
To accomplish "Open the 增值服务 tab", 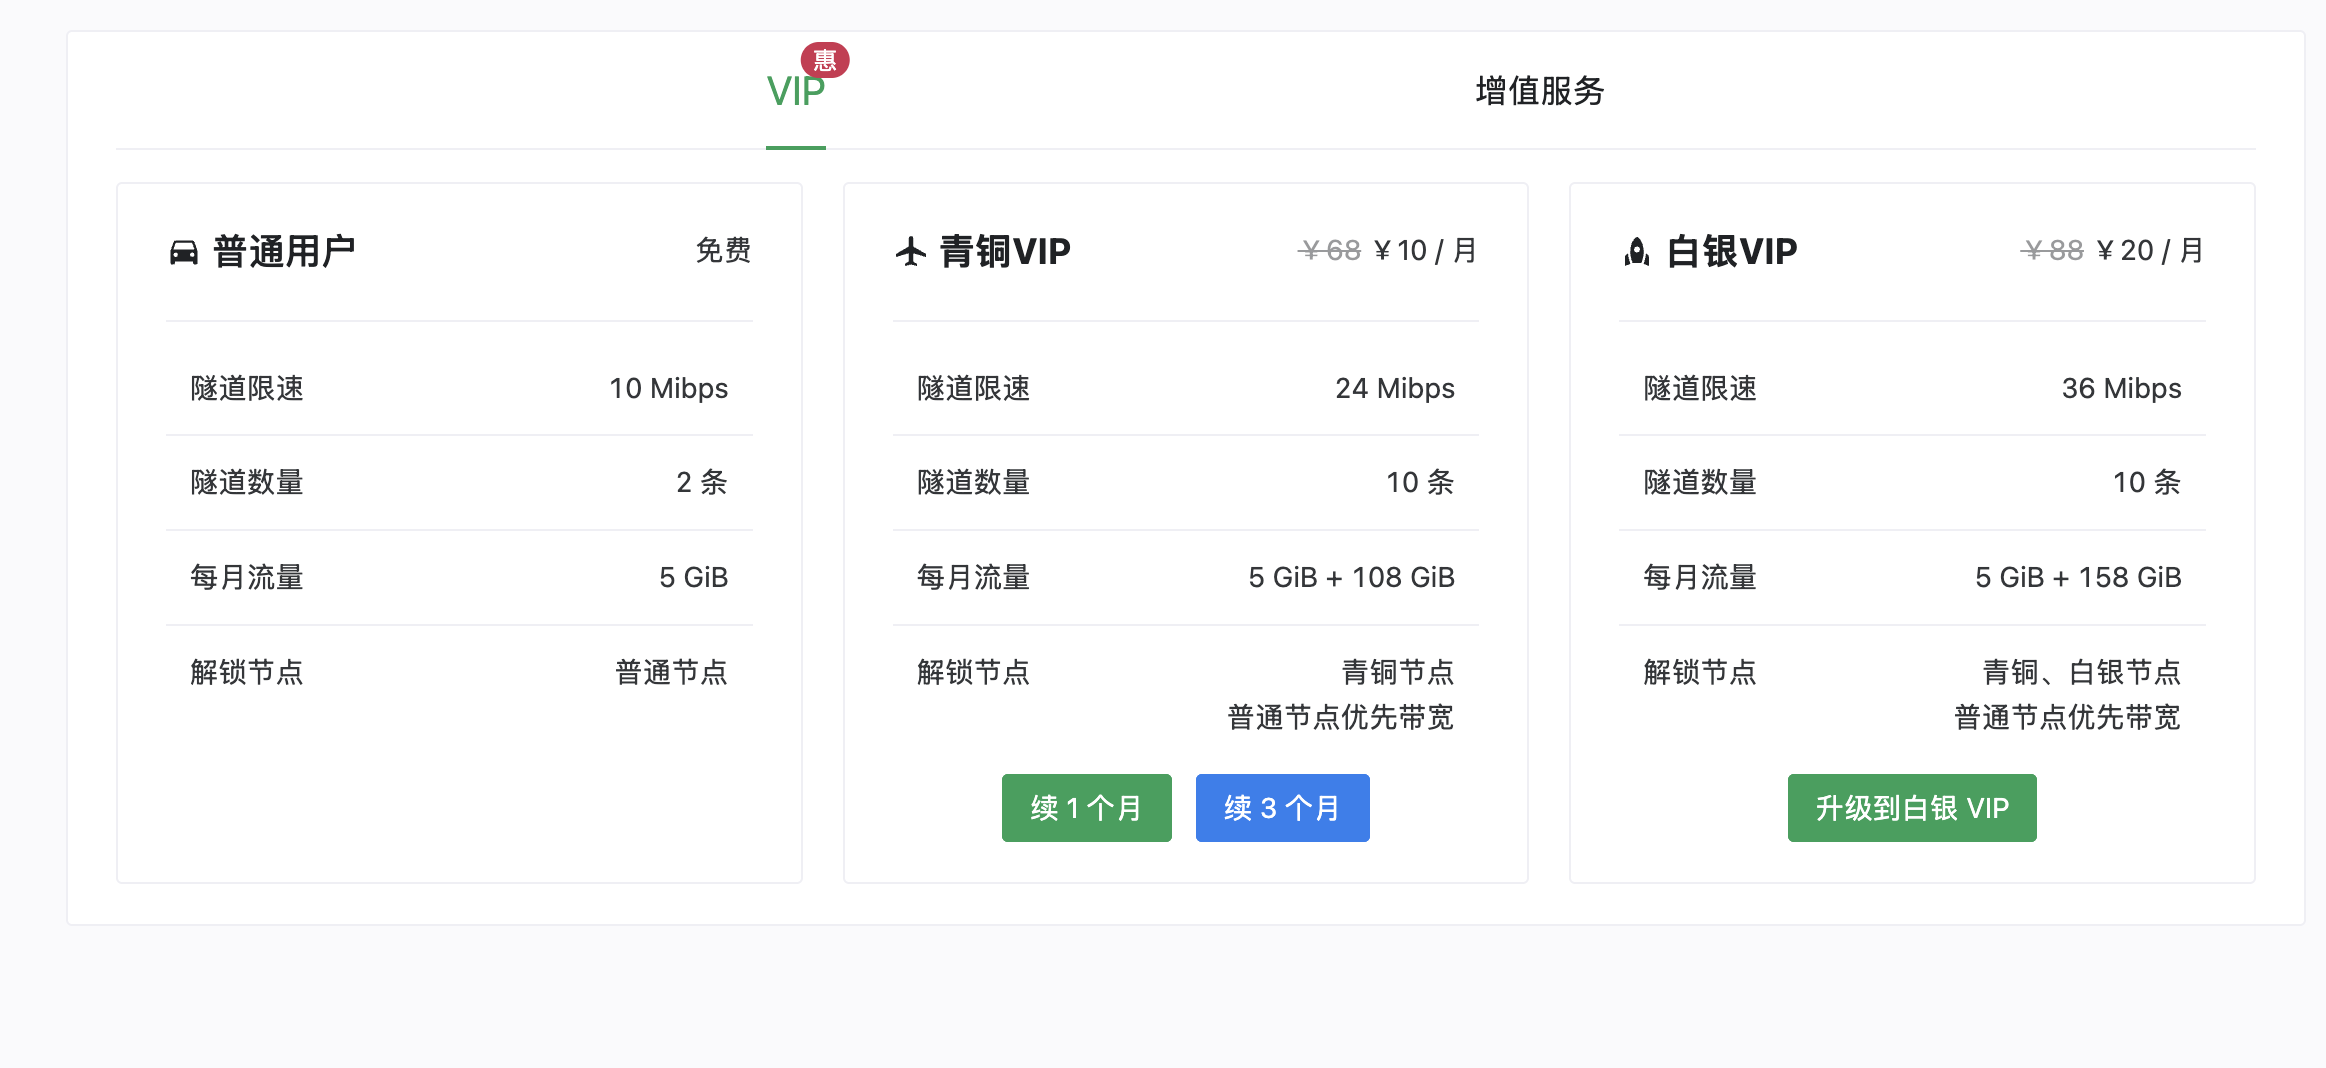I will coord(1539,91).
